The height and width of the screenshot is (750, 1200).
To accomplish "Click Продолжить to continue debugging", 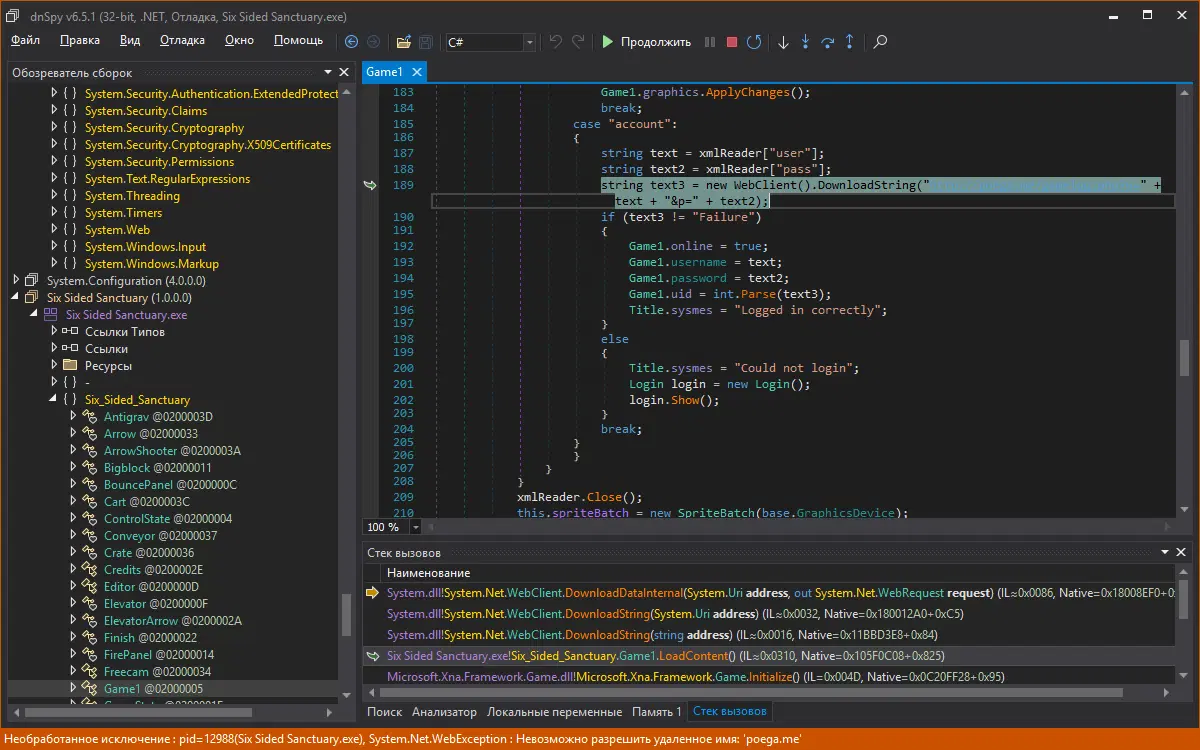I will point(646,42).
